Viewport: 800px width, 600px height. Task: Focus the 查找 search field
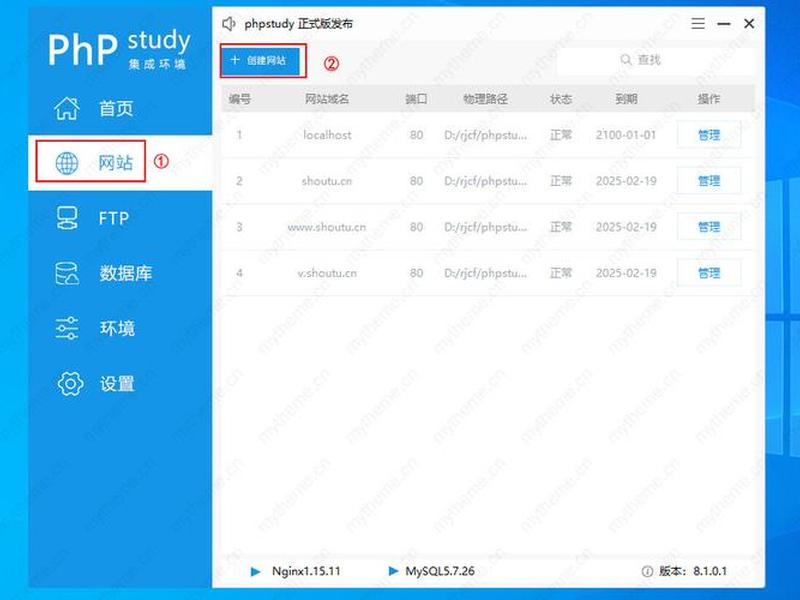[655, 60]
